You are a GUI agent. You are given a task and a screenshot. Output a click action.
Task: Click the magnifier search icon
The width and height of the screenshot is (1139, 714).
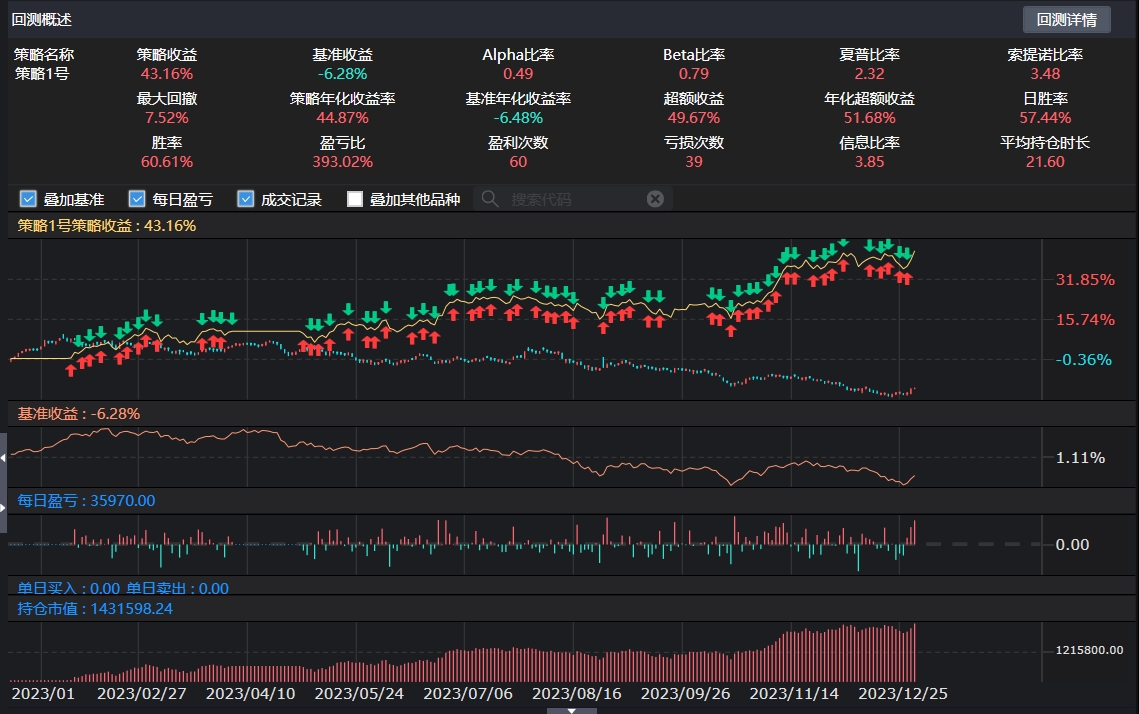click(x=490, y=199)
